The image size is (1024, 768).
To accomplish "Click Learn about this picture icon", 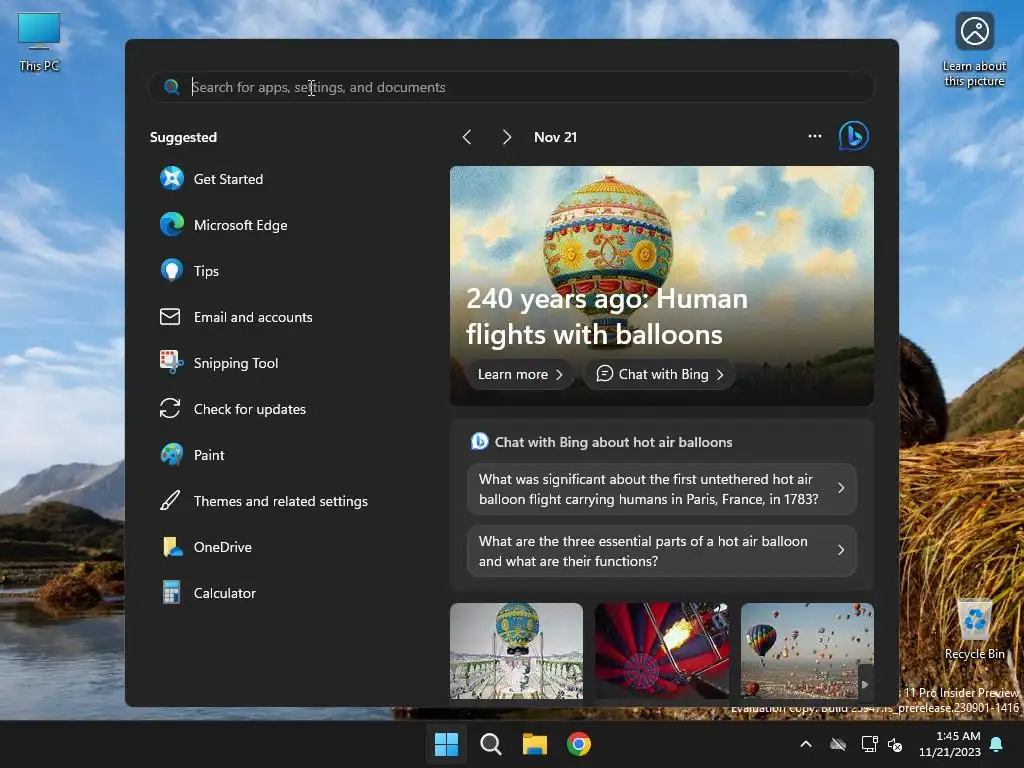I will click(974, 50).
